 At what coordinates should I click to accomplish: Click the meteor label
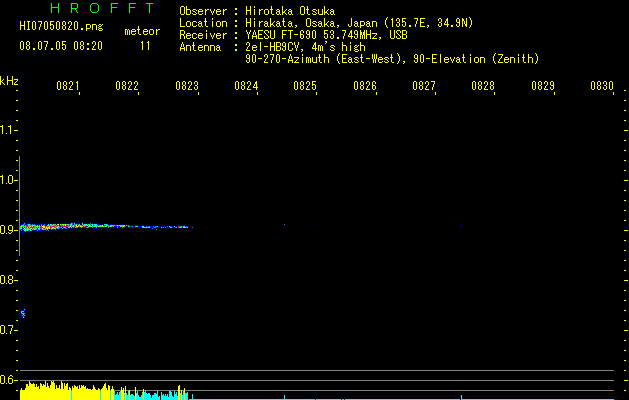(142, 31)
